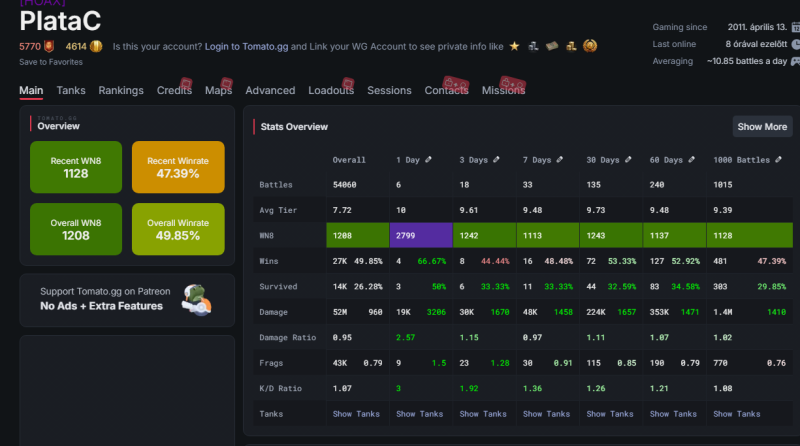The image size is (800, 446).
Task: Open the Main tab
Action: [x=31, y=90]
